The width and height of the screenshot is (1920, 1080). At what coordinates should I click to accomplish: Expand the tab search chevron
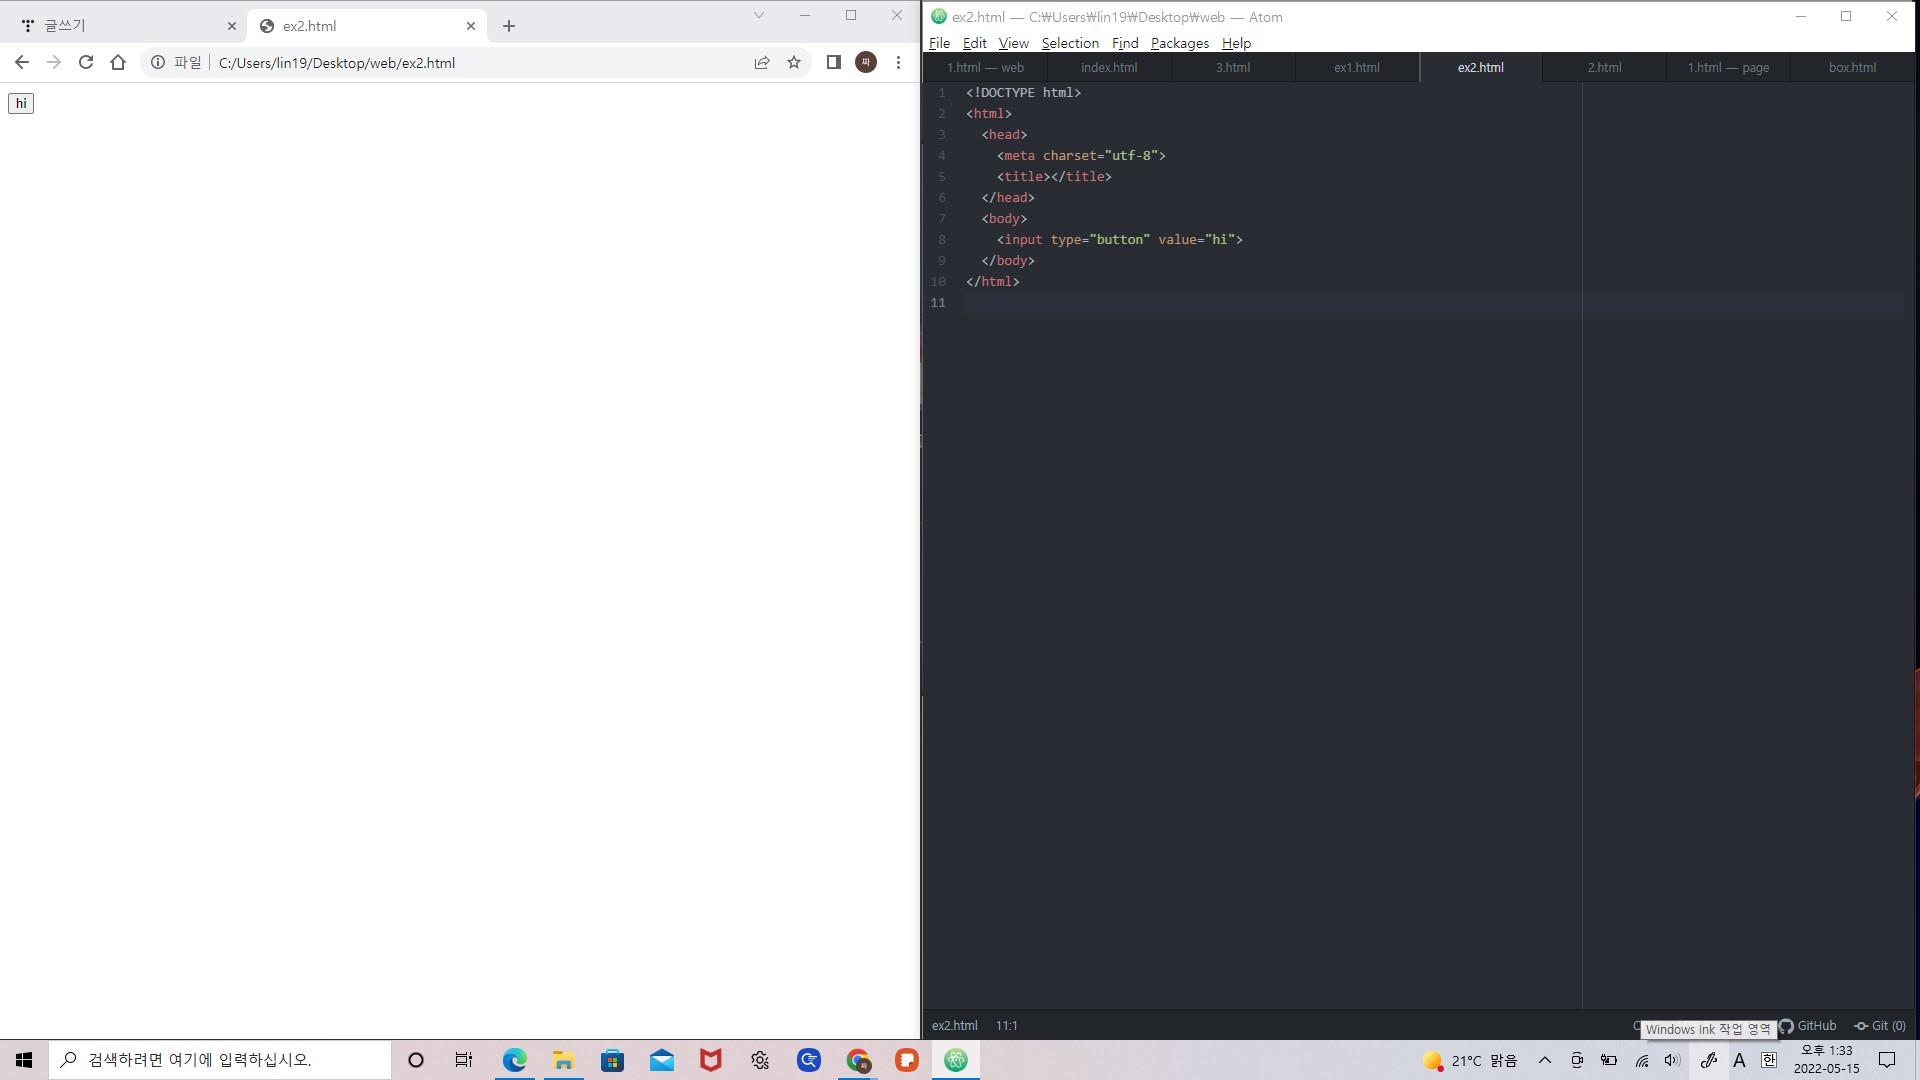click(x=758, y=15)
